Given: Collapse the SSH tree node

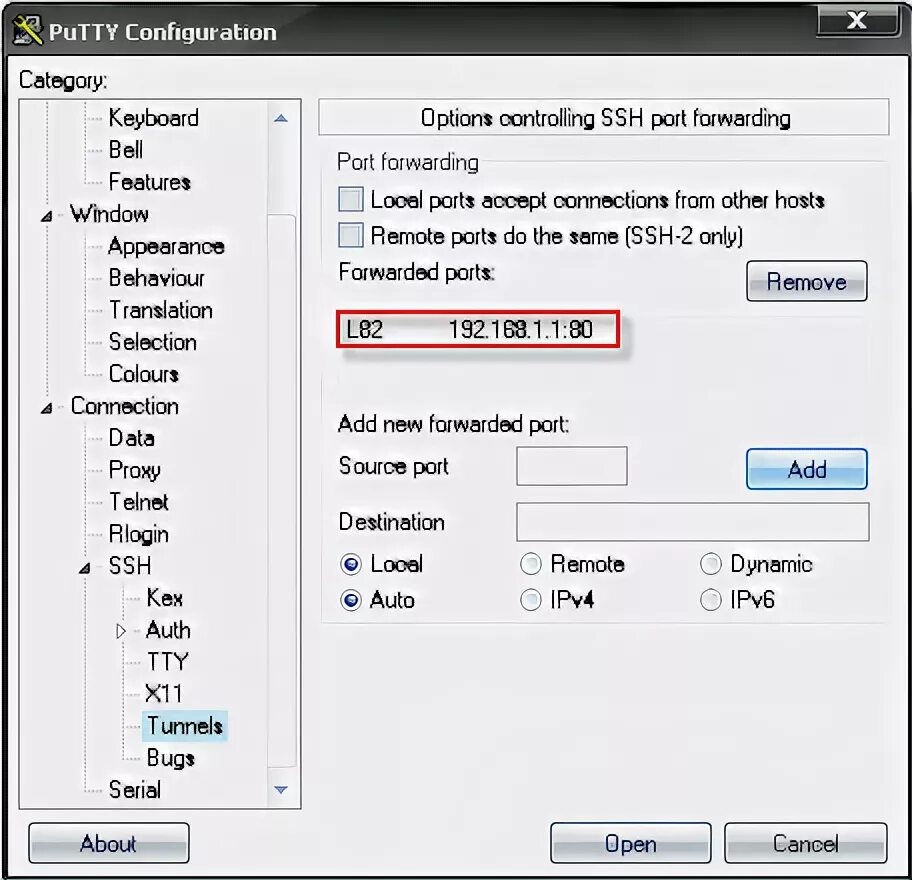Looking at the screenshot, I should (x=85, y=568).
